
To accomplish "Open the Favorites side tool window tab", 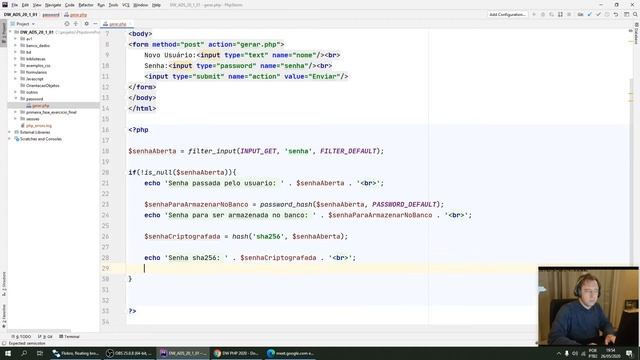I will coord(4,317).
